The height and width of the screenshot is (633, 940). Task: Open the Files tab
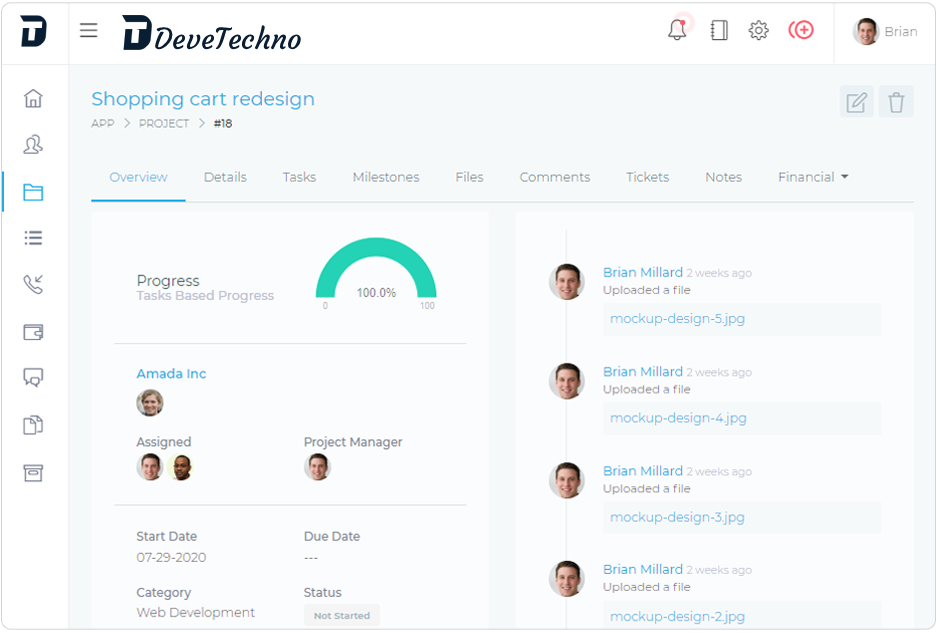click(469, 177)
